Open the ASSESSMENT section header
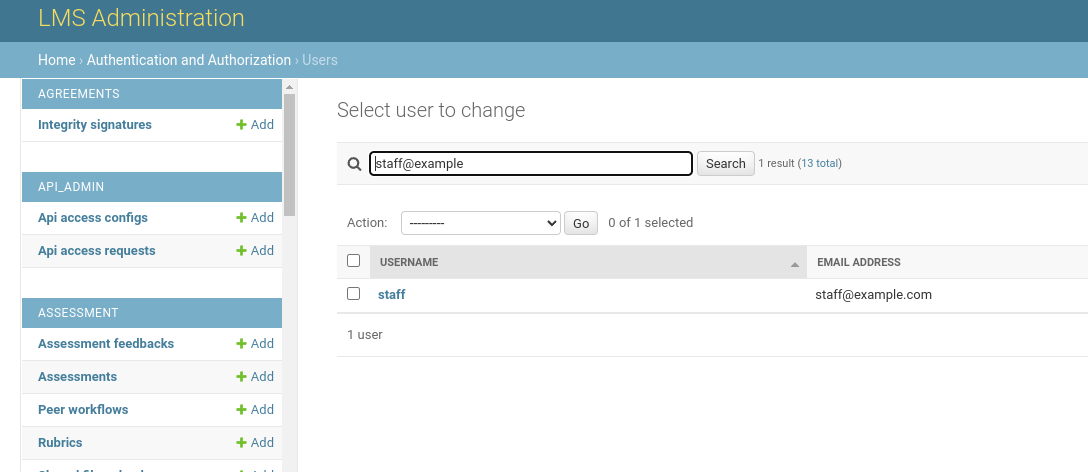The width and height of the screenshot is (1088, 472). pos(78,312)
